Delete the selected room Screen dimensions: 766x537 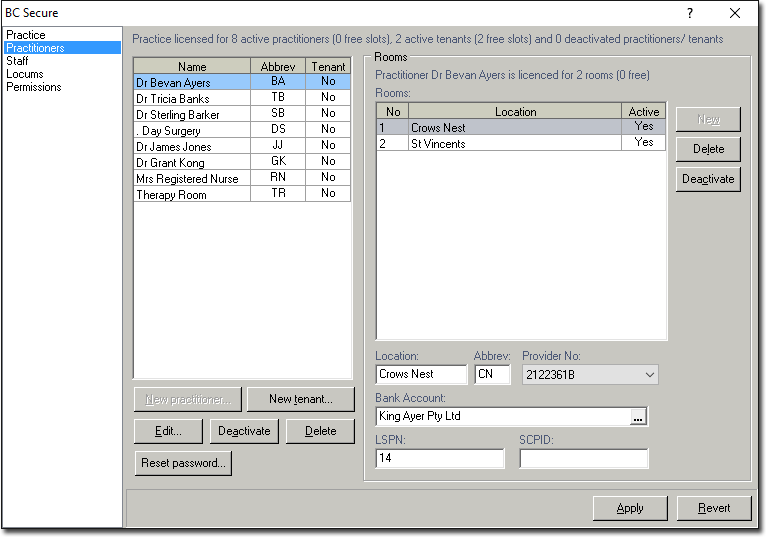(708, 149)
